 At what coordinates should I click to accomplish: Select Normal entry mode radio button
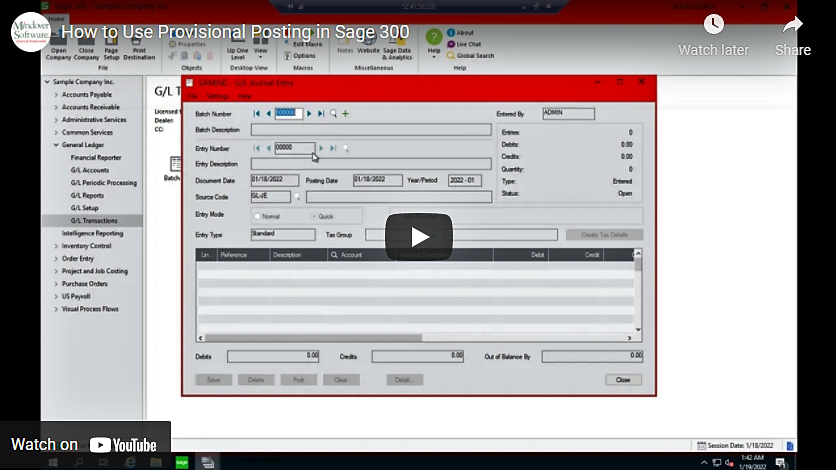pyautogui.click(x=258, y=216)
